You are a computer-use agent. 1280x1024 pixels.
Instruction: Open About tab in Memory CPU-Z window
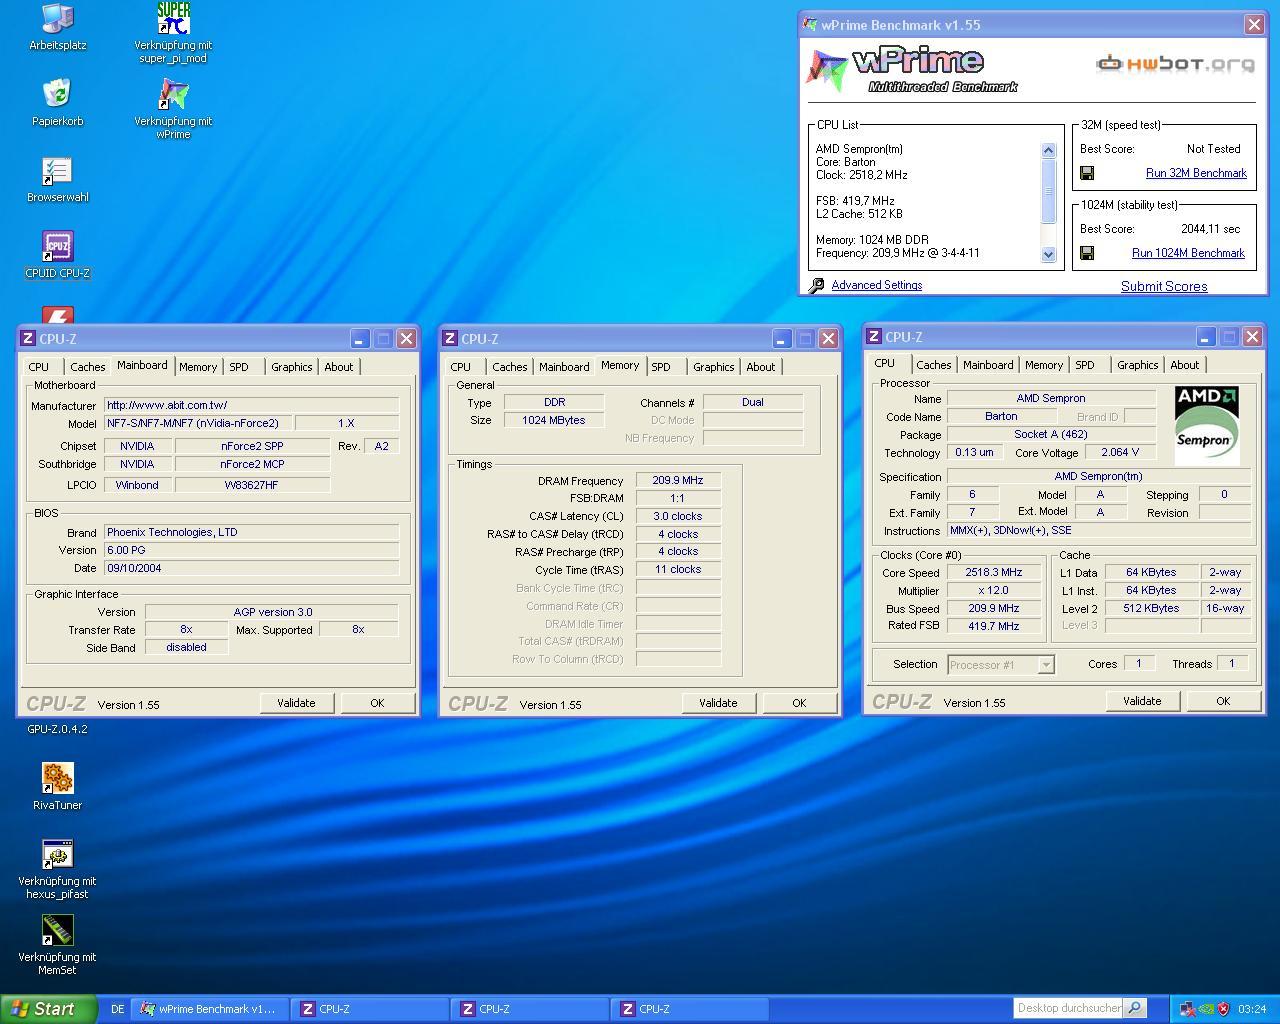click(x=761, y=367)
